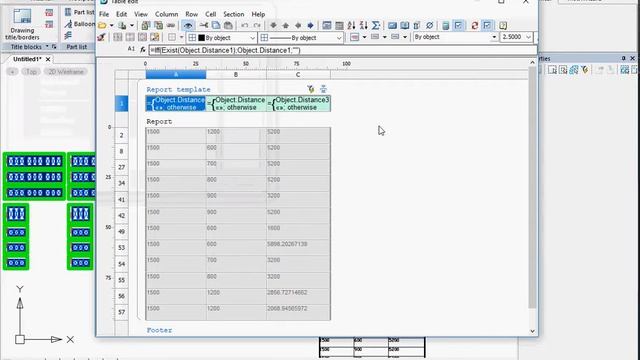Click the Part list panel label
Image resolution: width=640 pixels, height=360 pixels.
[x=77, y=47]
